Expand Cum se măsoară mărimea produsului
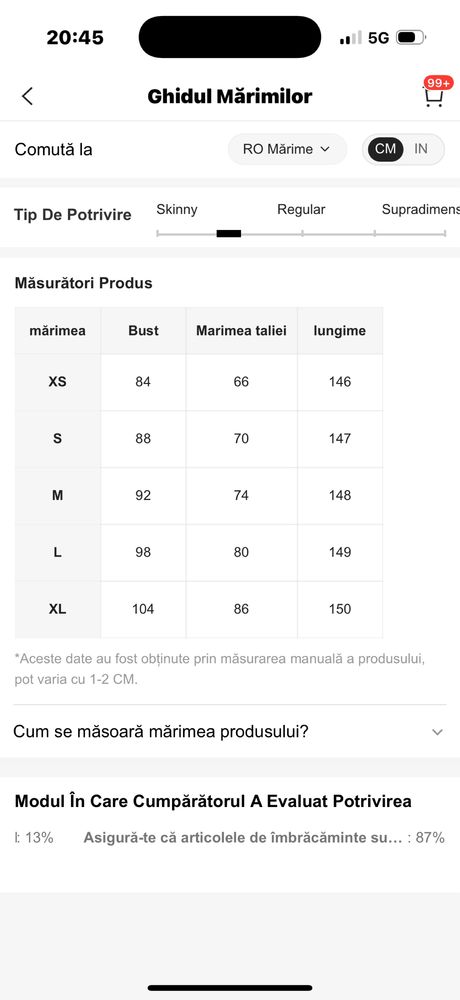The image size is (460, 1000). [x=230, y=732]
